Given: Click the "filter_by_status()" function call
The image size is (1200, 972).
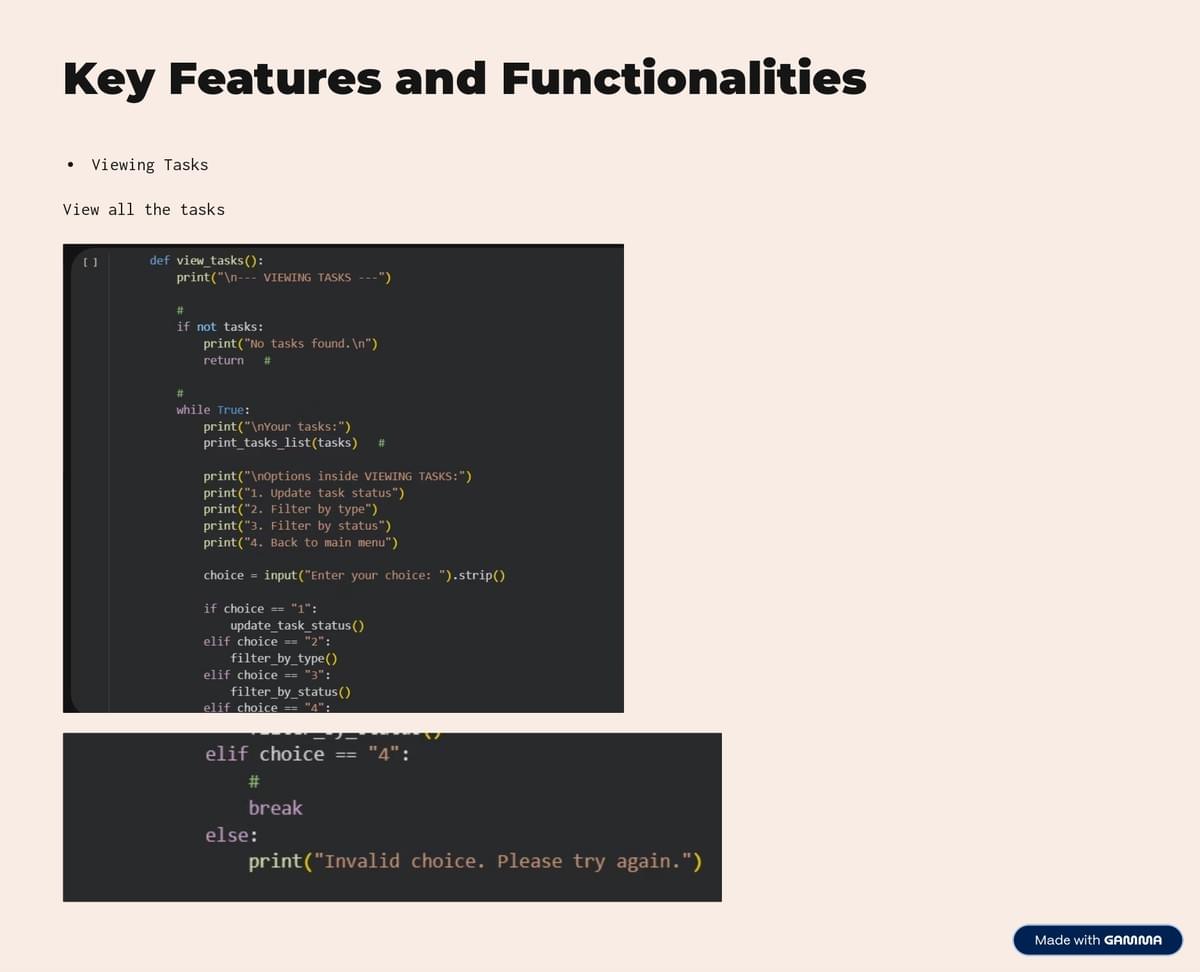Looking at the screenshot, I should [x=290, y=692].
